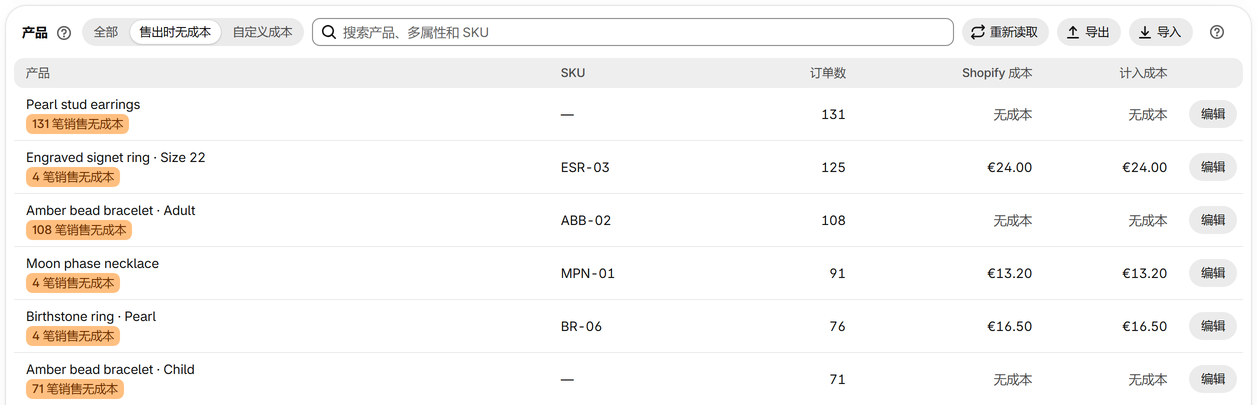Viewport: 1257px width, 405px height.
Task: Click the 产品 column header
Action: pos(38,73)
